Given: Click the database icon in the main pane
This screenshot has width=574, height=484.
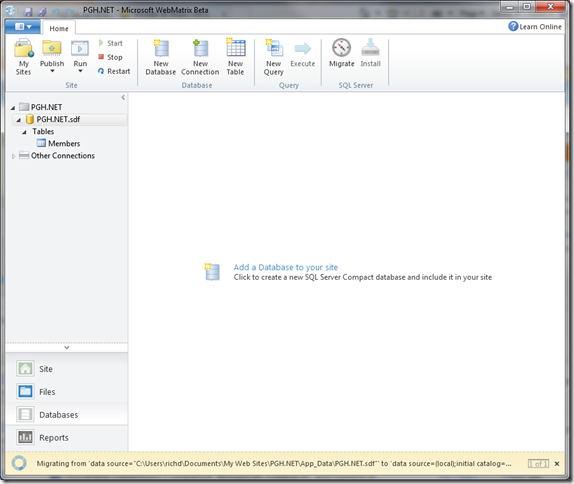Looking at the screenshot, I should 212,272.
